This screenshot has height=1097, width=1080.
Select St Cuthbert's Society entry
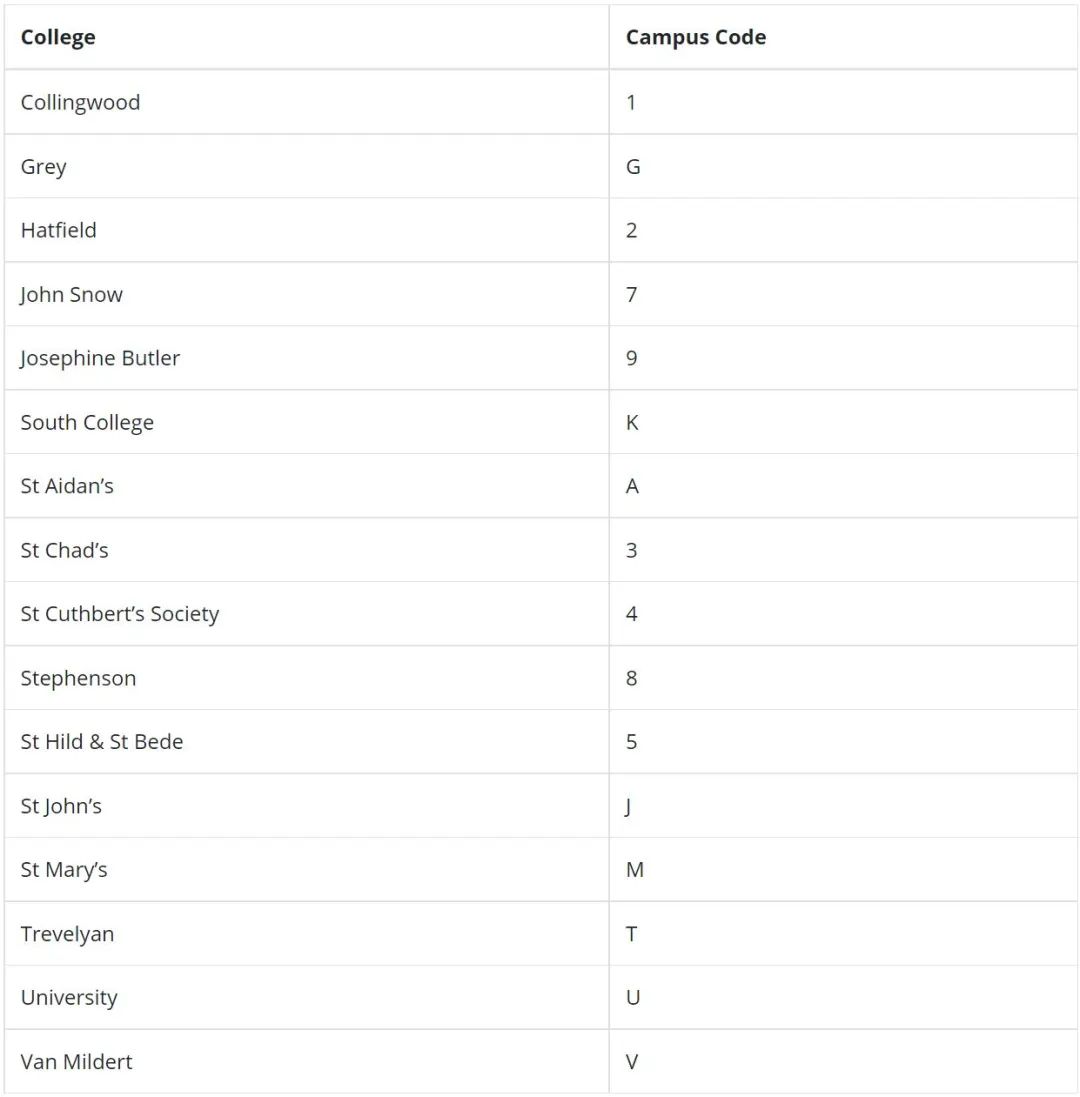[120, 614]
